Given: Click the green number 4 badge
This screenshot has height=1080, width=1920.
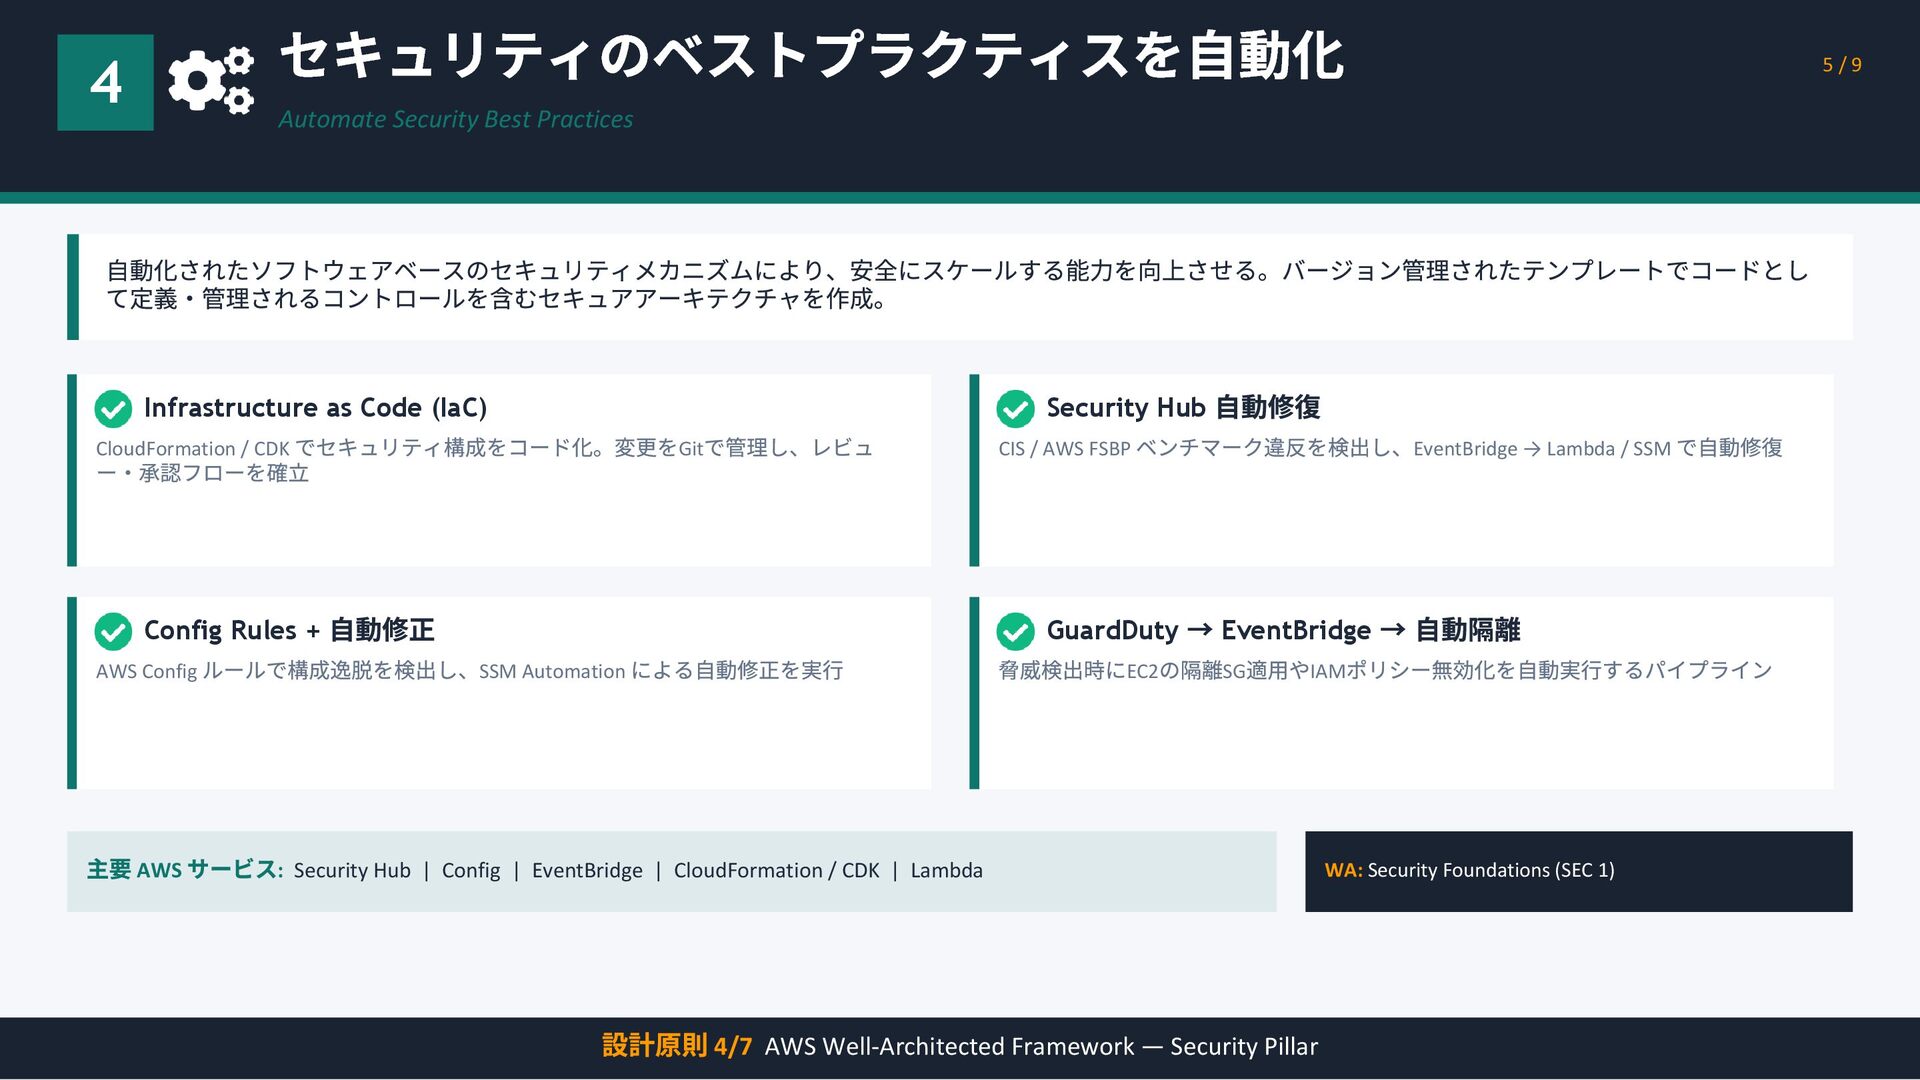Looking at the screenshot, I should click(105, 82).
